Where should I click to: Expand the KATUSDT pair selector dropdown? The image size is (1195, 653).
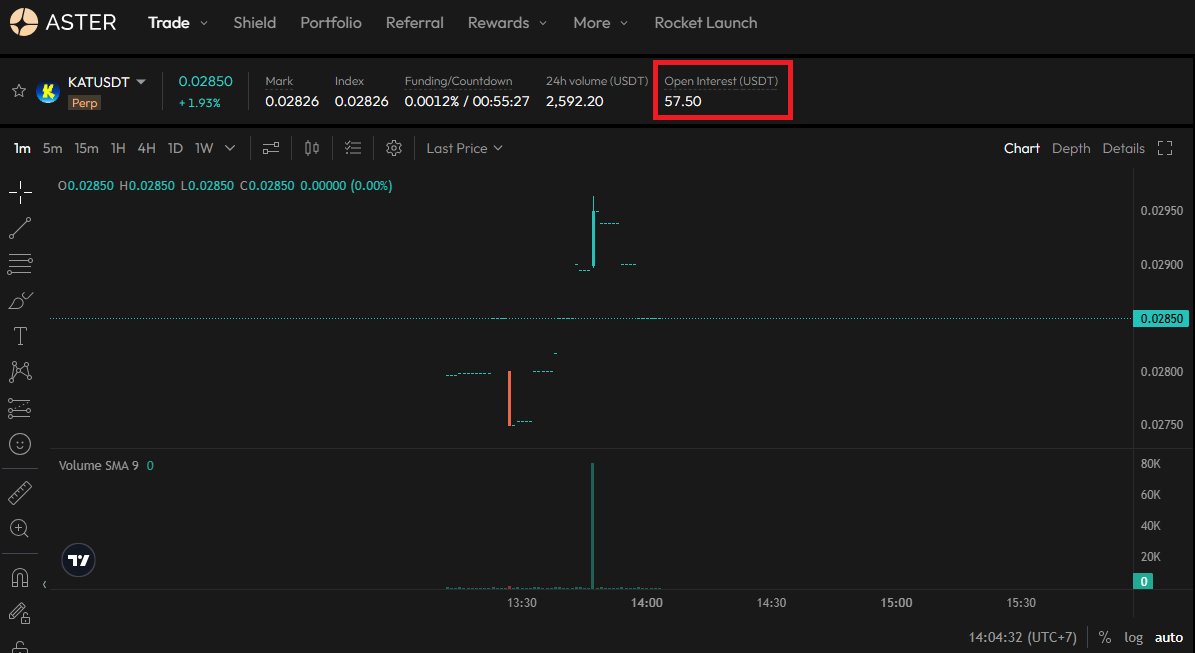[x=141, y=82]
